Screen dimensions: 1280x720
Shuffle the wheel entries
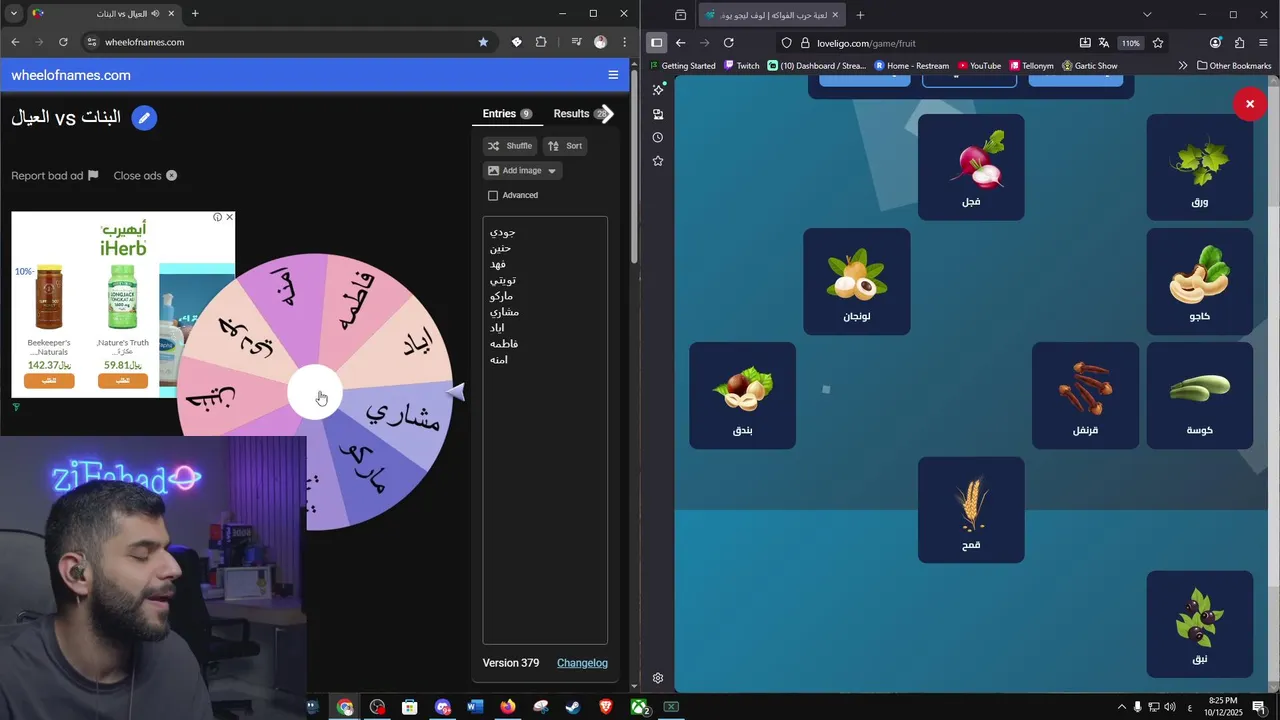[x=510, y=146]
